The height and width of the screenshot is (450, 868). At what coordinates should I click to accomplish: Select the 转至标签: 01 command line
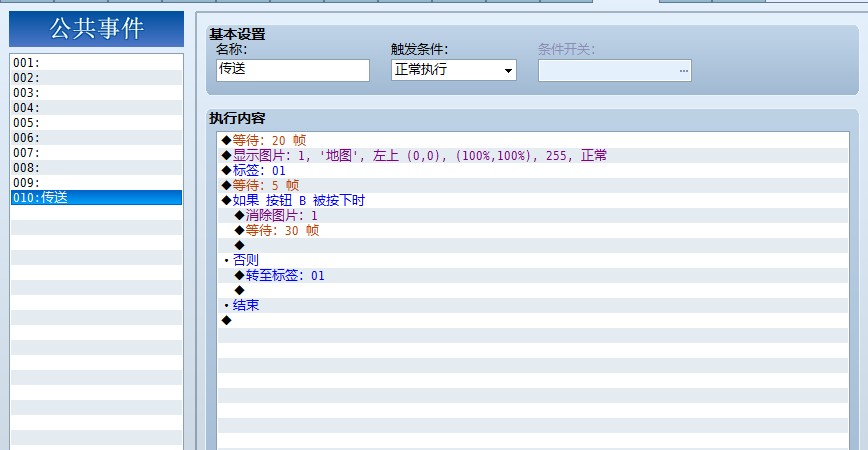(x=533, y=275)
